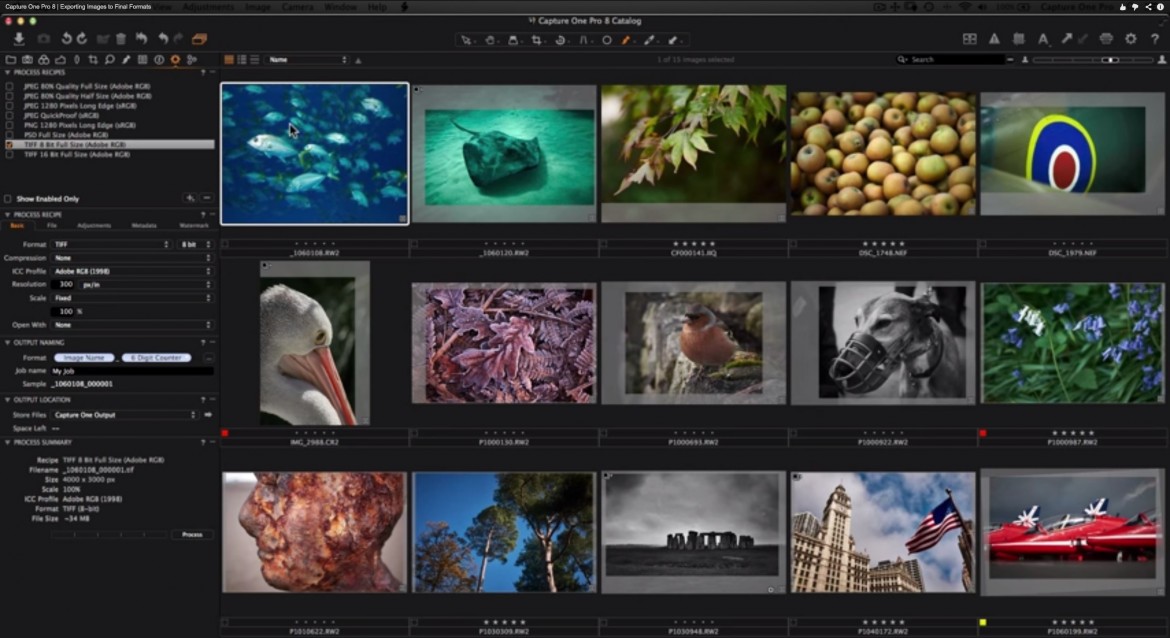Check the TIFF 8 Bit Full Size recipe checkbox
Viewport: 1170px width, 638px height.
(x=9, y=144)
